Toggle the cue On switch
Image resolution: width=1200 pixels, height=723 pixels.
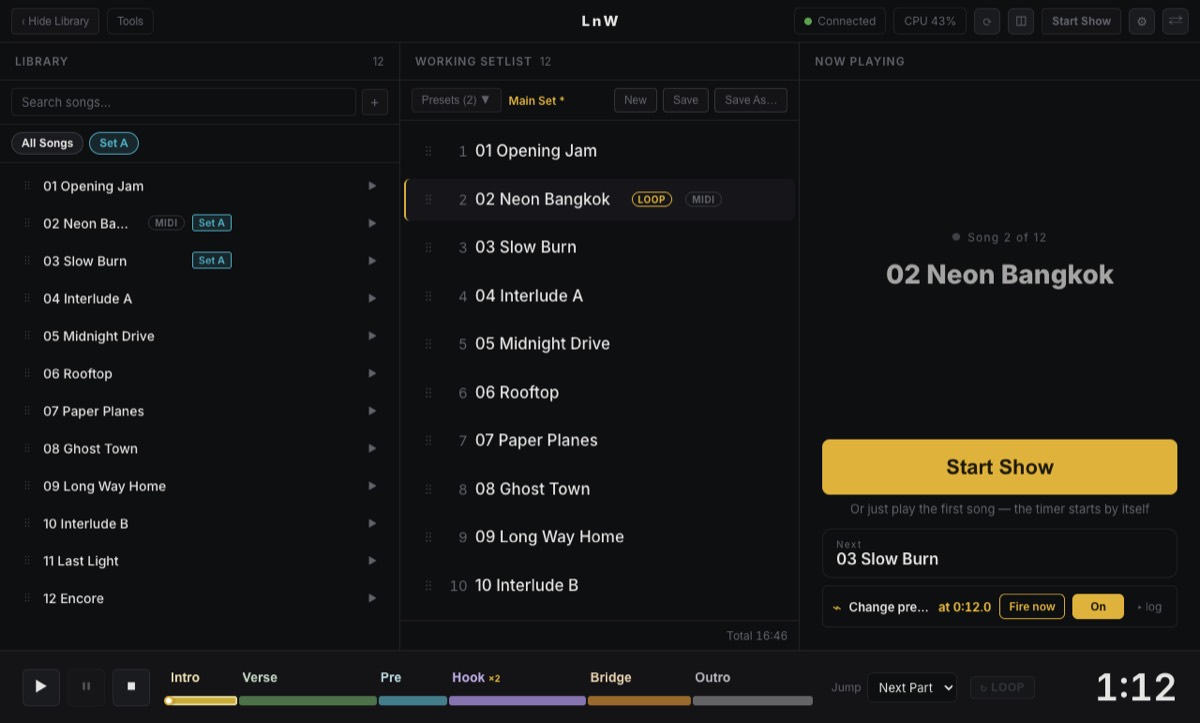tap(1098, 606)
